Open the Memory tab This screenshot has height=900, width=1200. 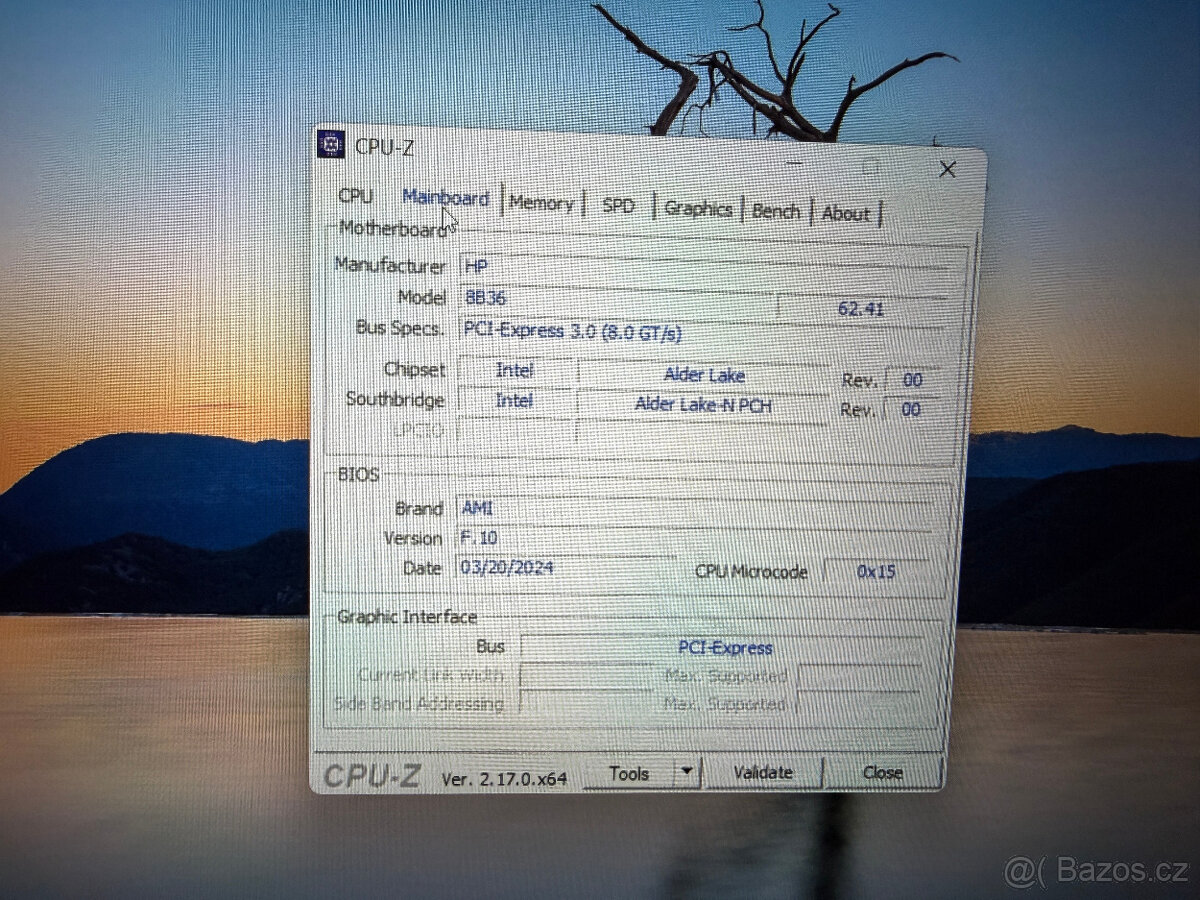point(541,203)
